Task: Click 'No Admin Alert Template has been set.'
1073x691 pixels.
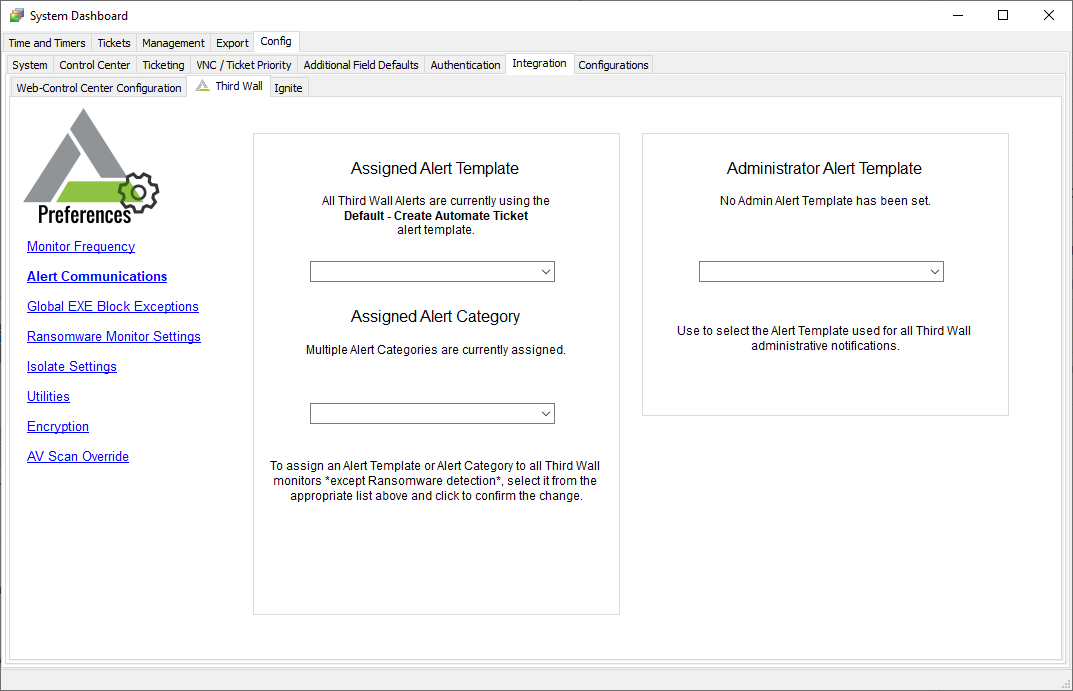Action: pos(825,200)
